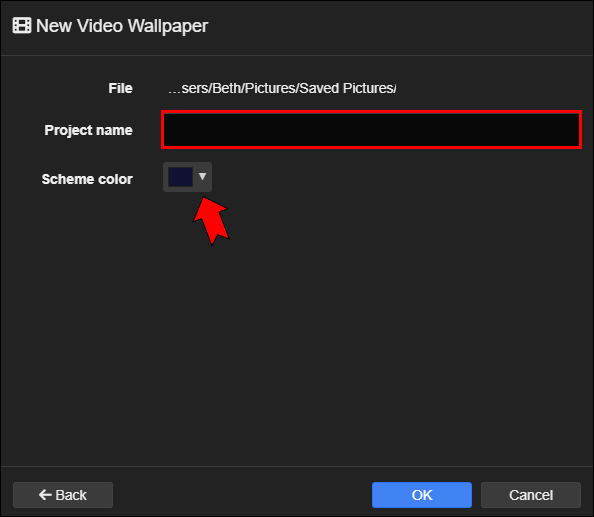
Task: Click the empty dialog area above the footer
Action: (x=297, y=341)
